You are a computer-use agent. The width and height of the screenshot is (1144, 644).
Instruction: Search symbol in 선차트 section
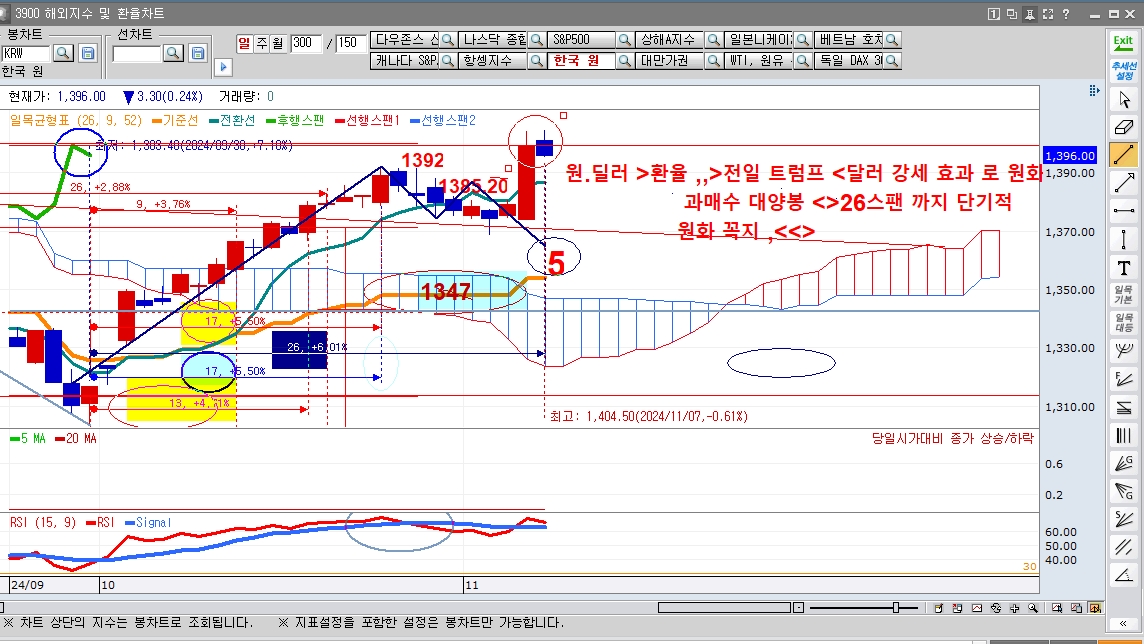(173, 53)
